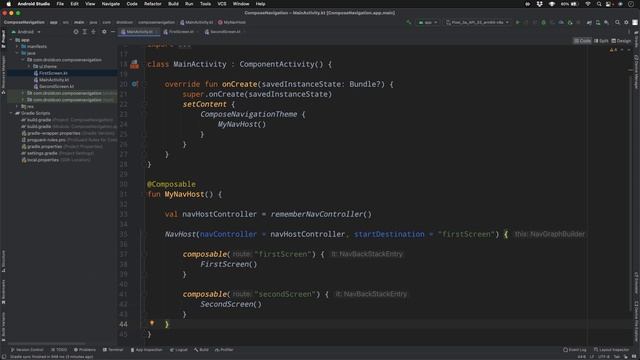
Task: Open project panel options gear
Action: coord(104,31)
